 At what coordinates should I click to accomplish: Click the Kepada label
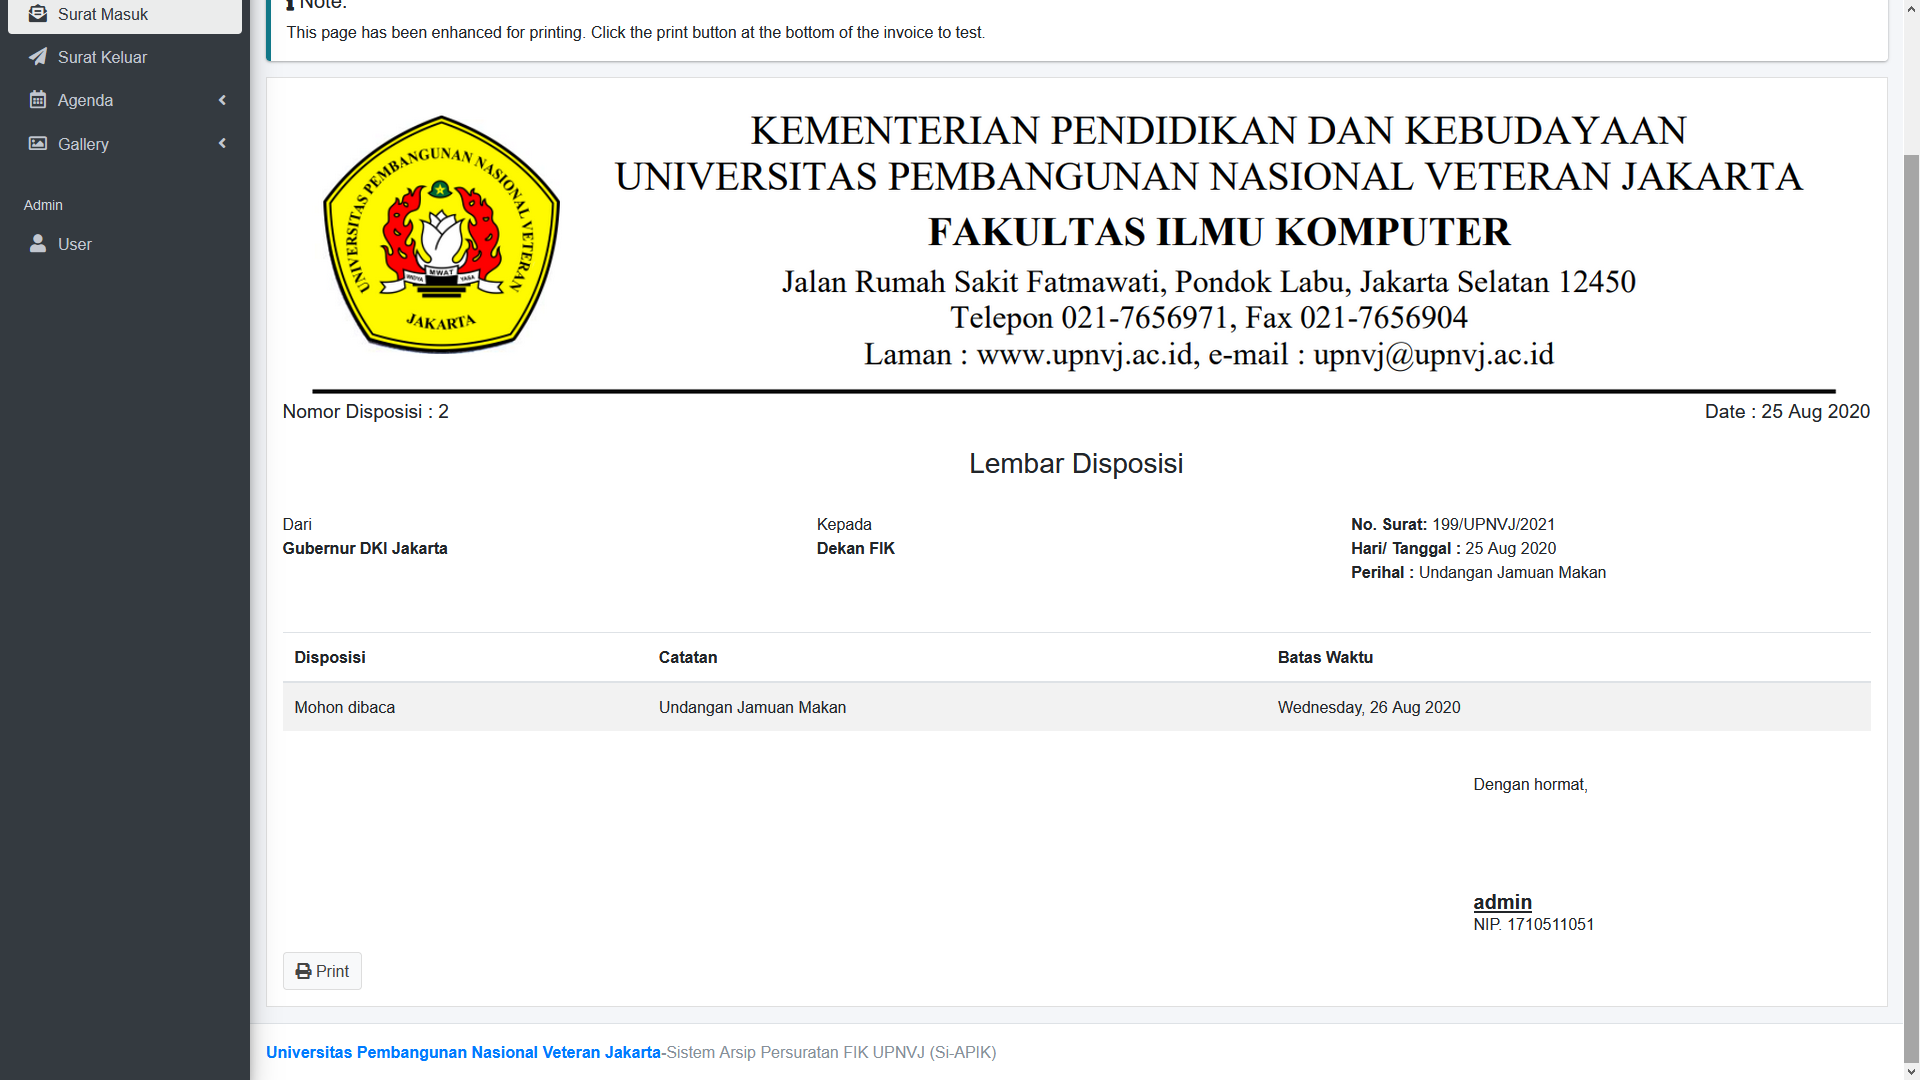[844, 525]
